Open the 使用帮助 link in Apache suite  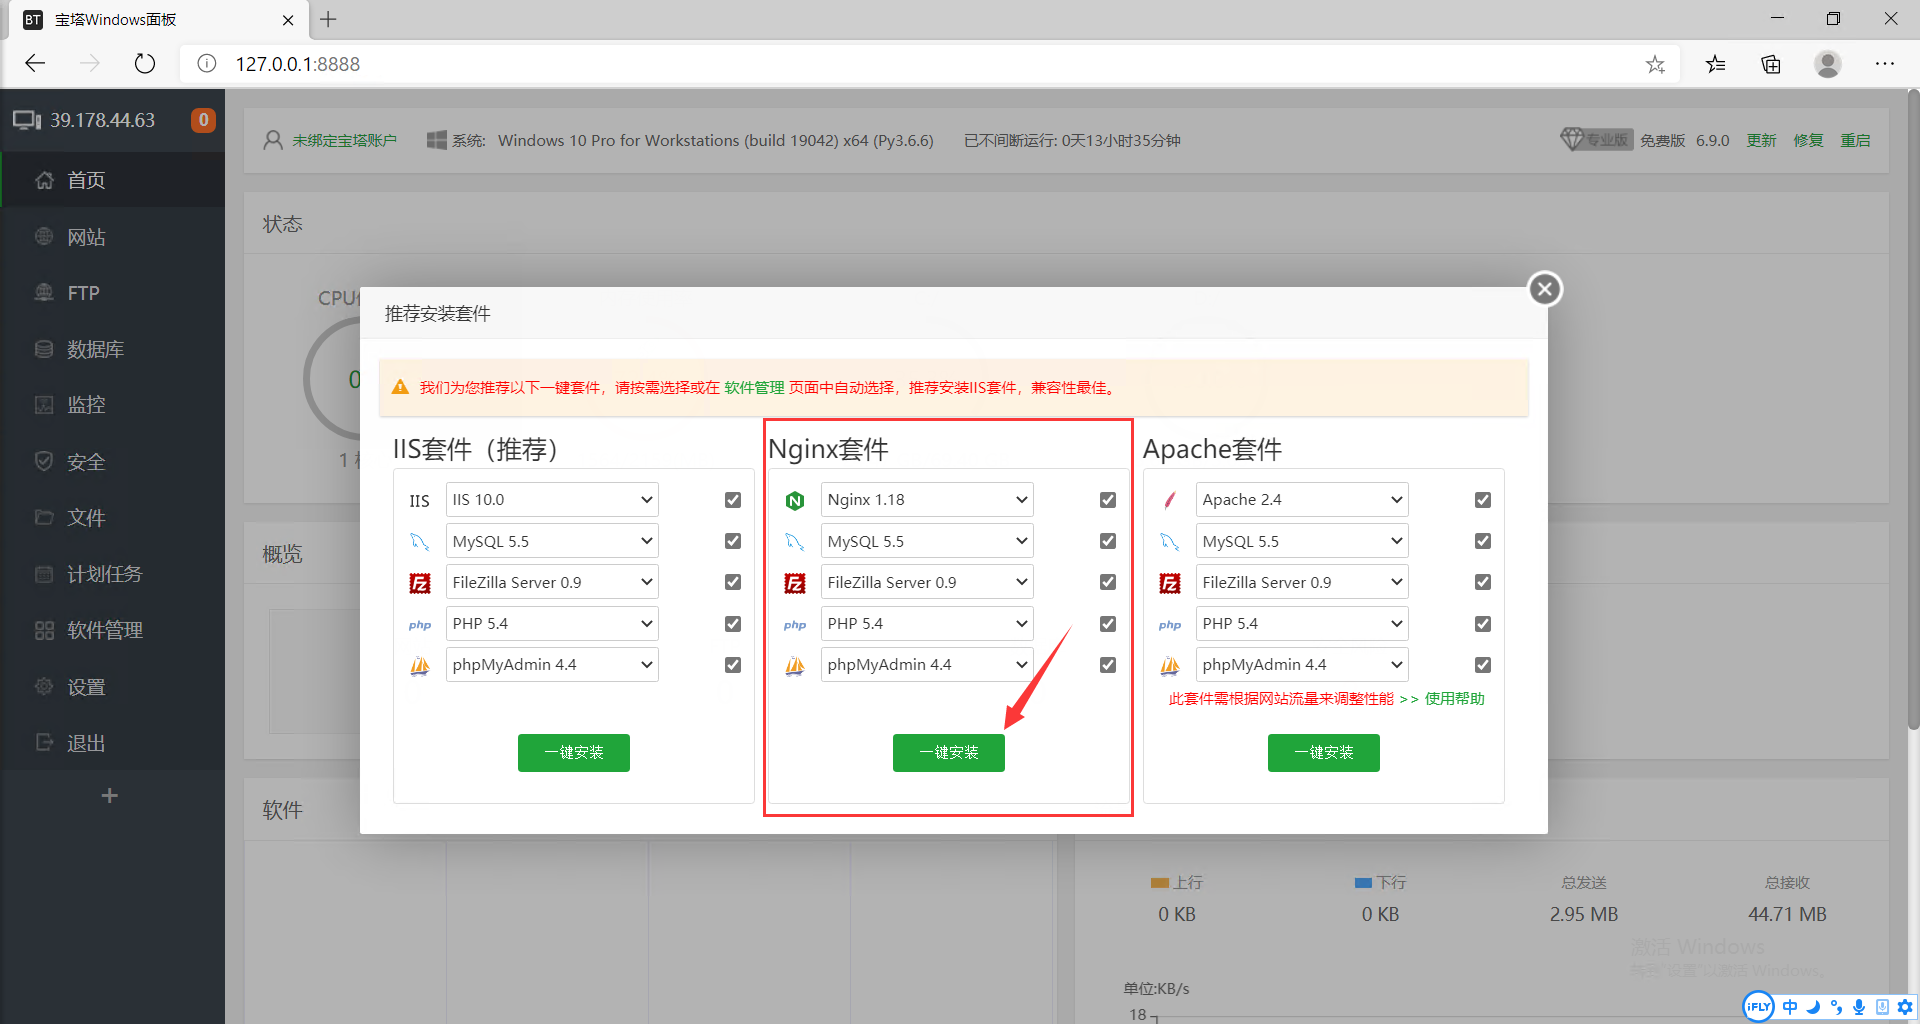(1455, 699)
